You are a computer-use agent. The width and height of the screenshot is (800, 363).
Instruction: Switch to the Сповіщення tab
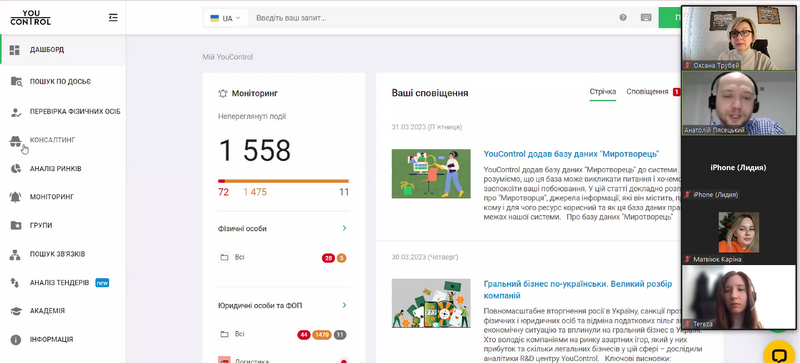coord(647,92)
